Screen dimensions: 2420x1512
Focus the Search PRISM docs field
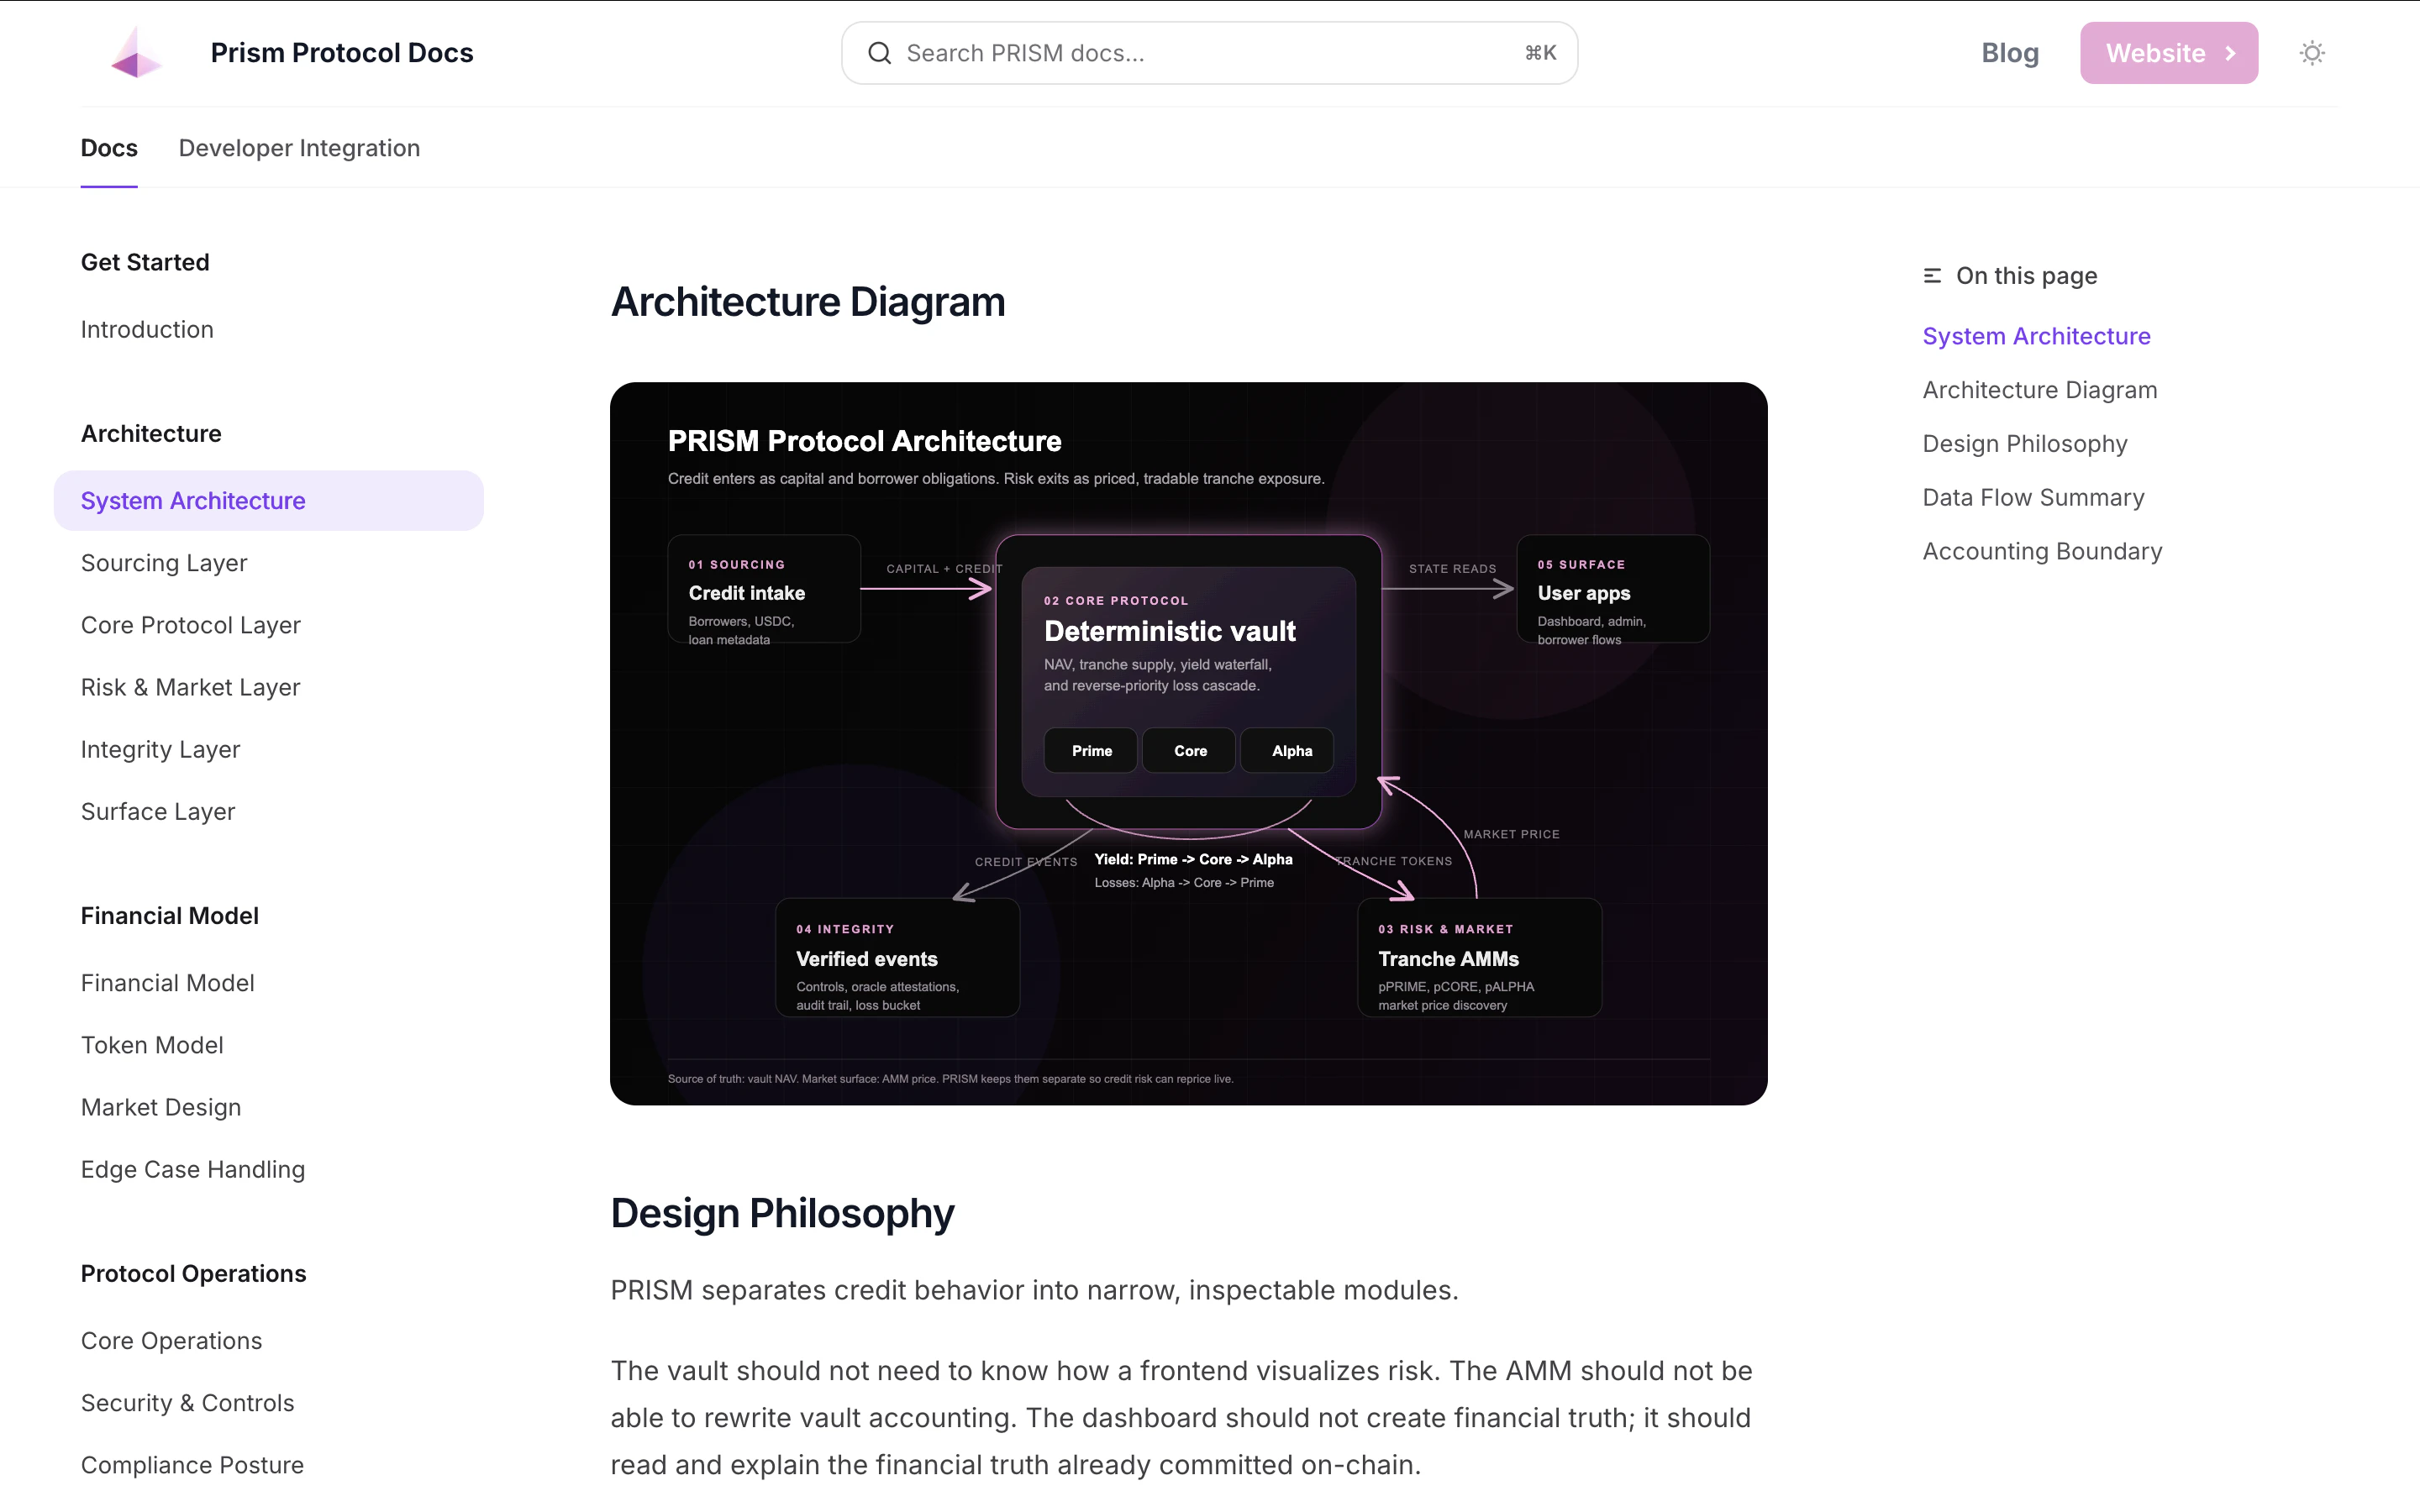(1209, 53)
